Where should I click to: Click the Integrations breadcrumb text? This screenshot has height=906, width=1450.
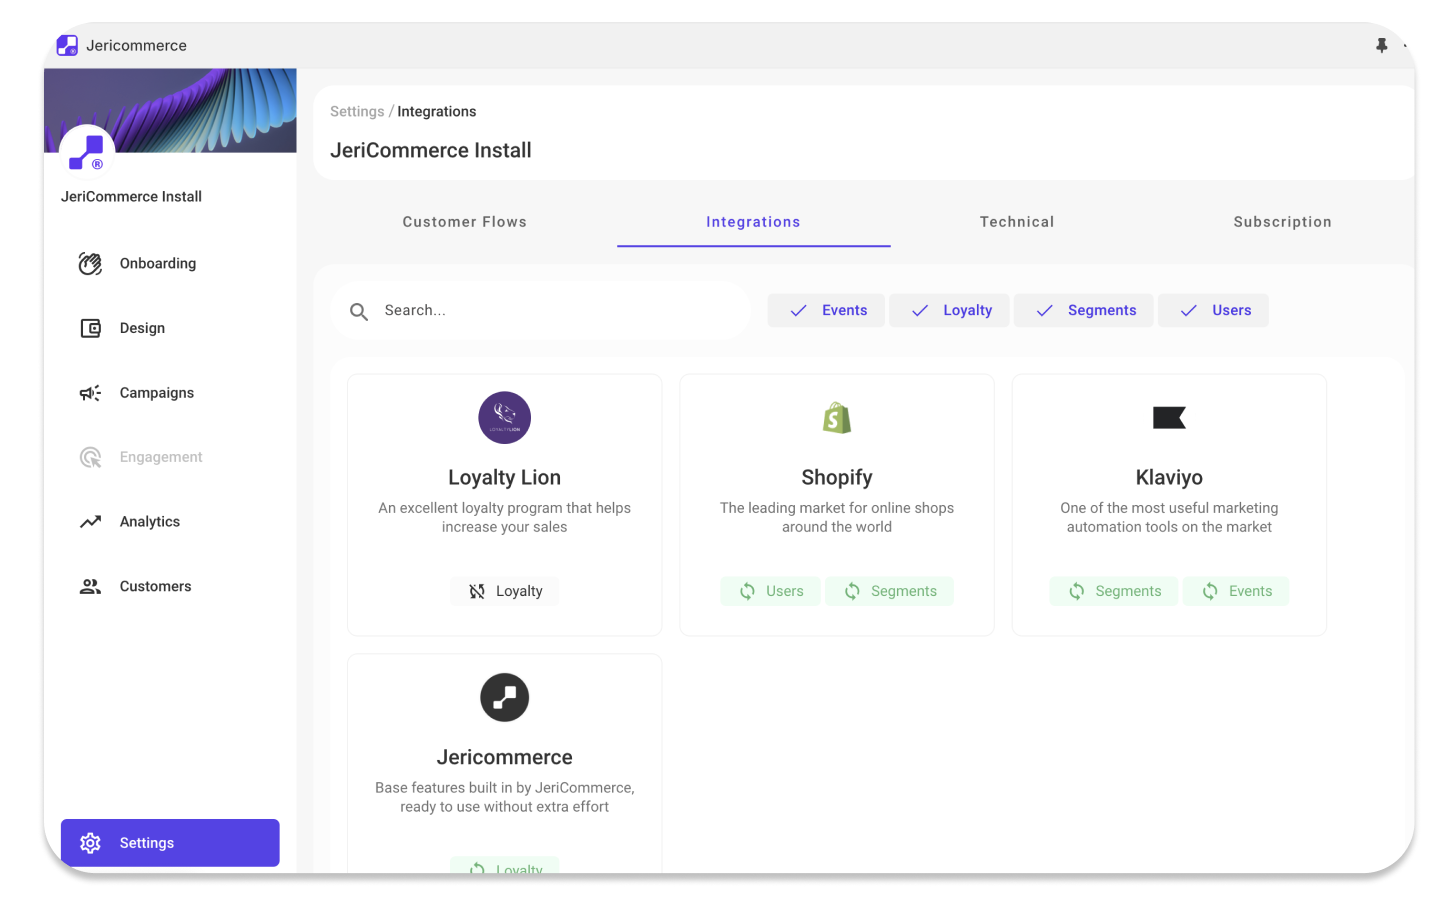click(x=436, y=111)
